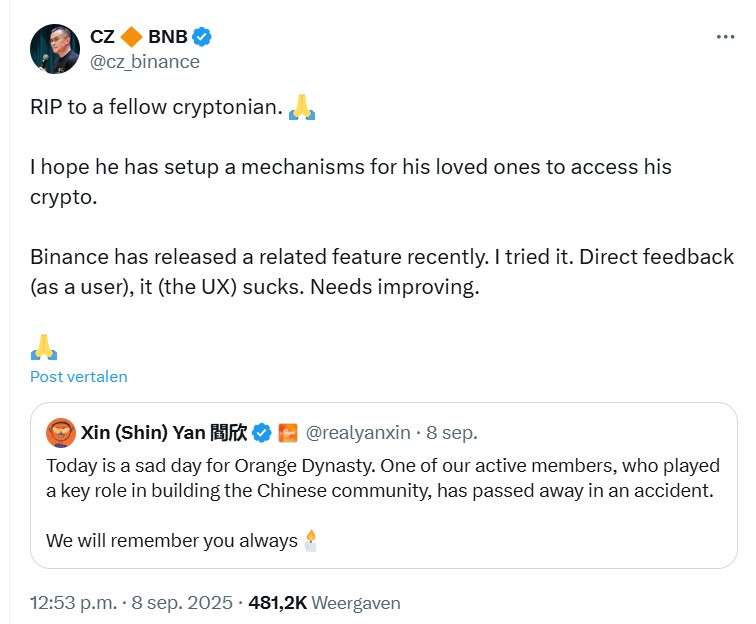Open the @realyanxin handle
The width and height of the screenshot is (756, 624).
click(357, 433)
